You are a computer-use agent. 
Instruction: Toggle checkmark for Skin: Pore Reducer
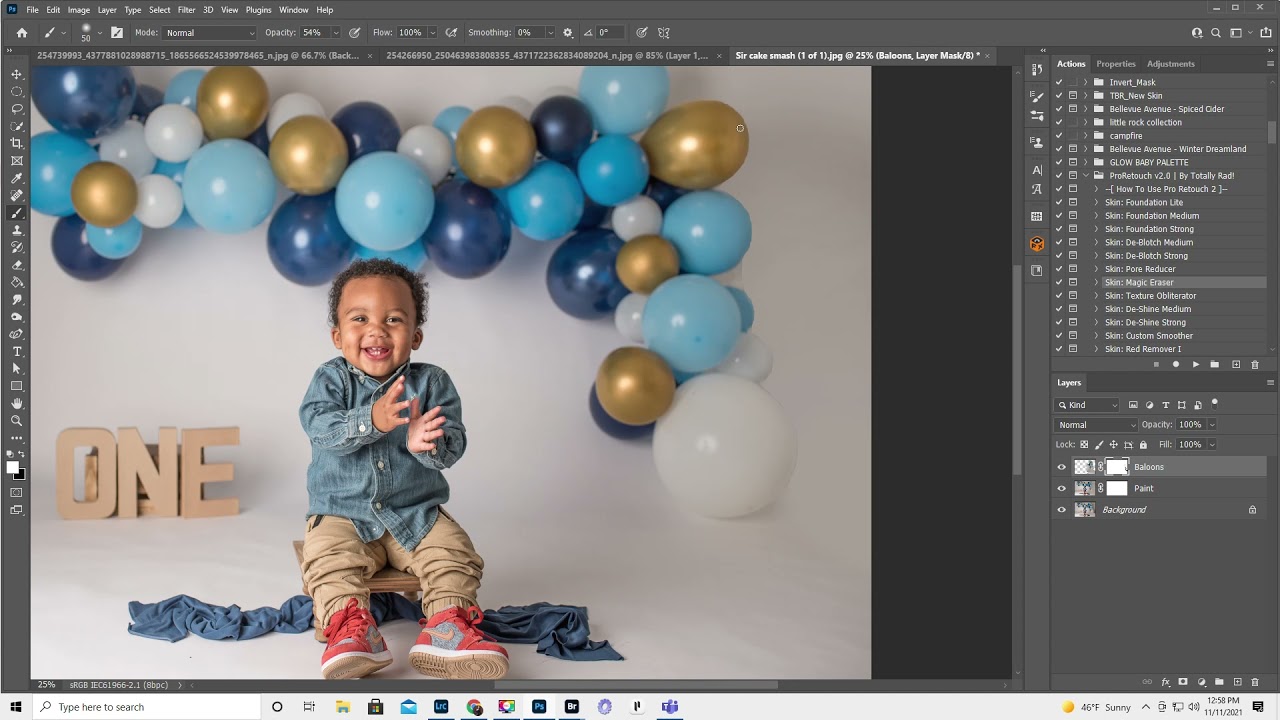1059,269
